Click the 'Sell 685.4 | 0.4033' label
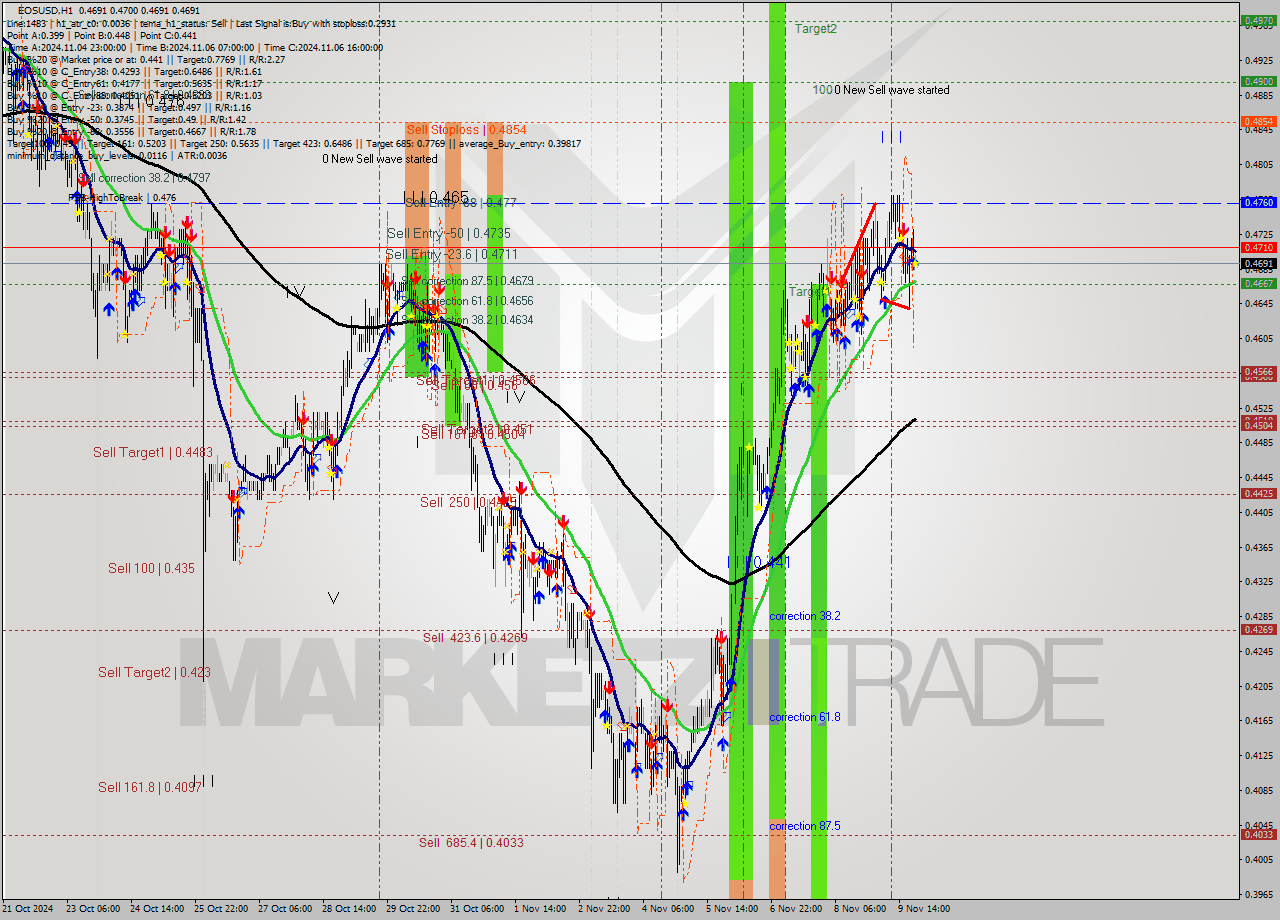This screenshot has width=1280, height=920. coord(471,842)
